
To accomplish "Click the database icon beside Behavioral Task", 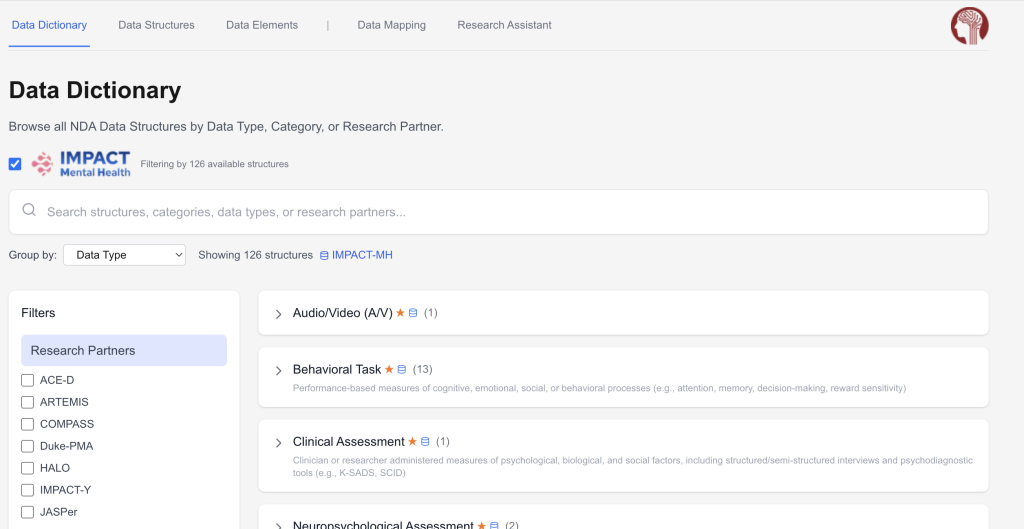I will point(402,370).
